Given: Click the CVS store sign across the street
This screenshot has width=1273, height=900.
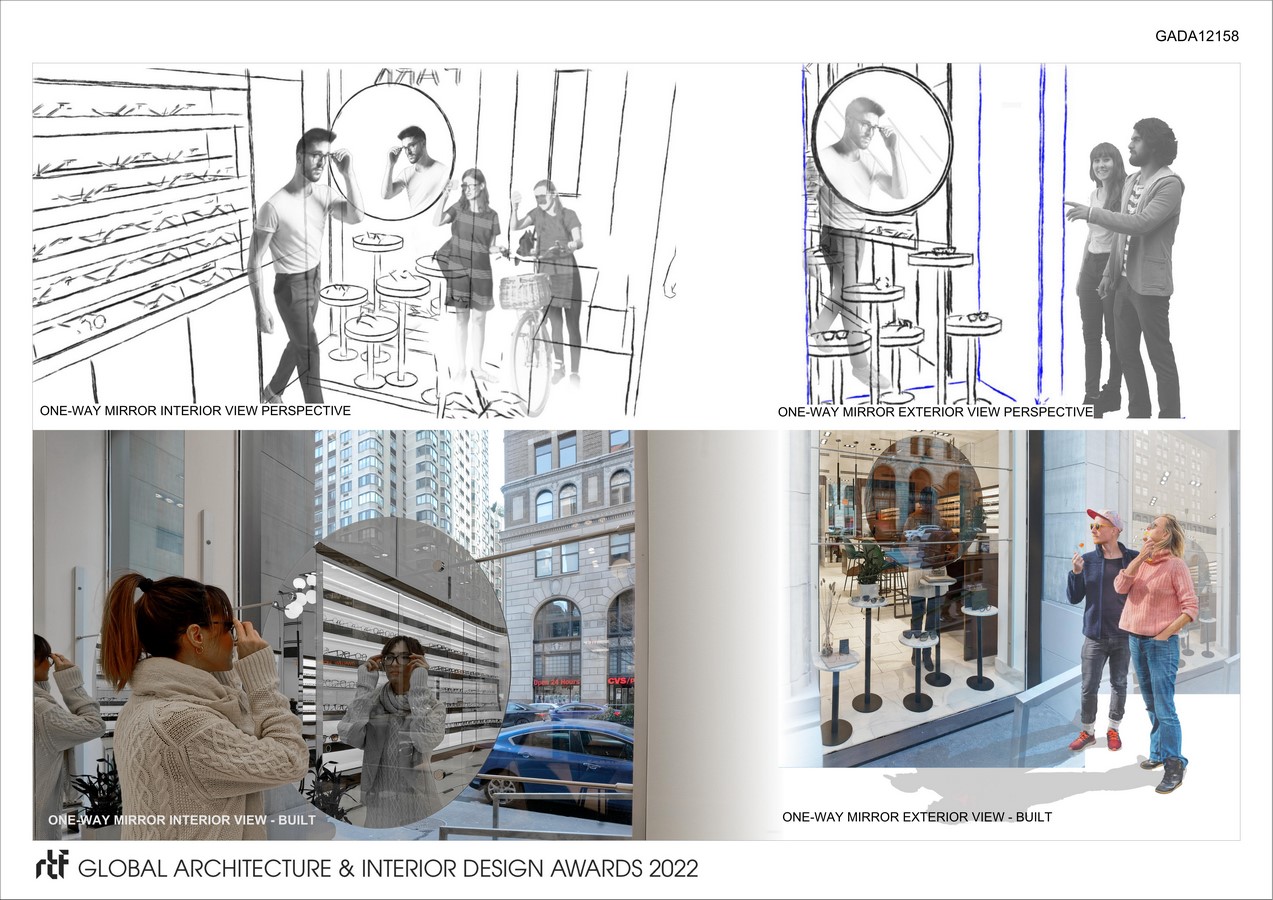Looking at the screenshot, I should [620, 682].
